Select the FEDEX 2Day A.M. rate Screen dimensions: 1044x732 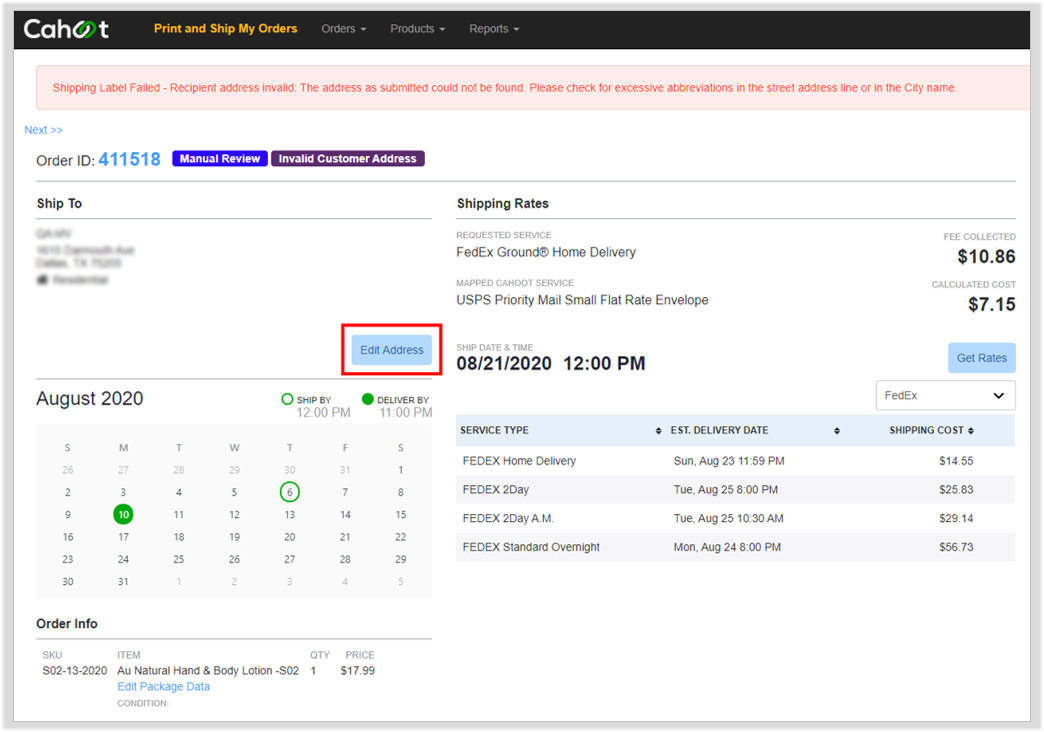pyautogui.click(x=735, y=518)
